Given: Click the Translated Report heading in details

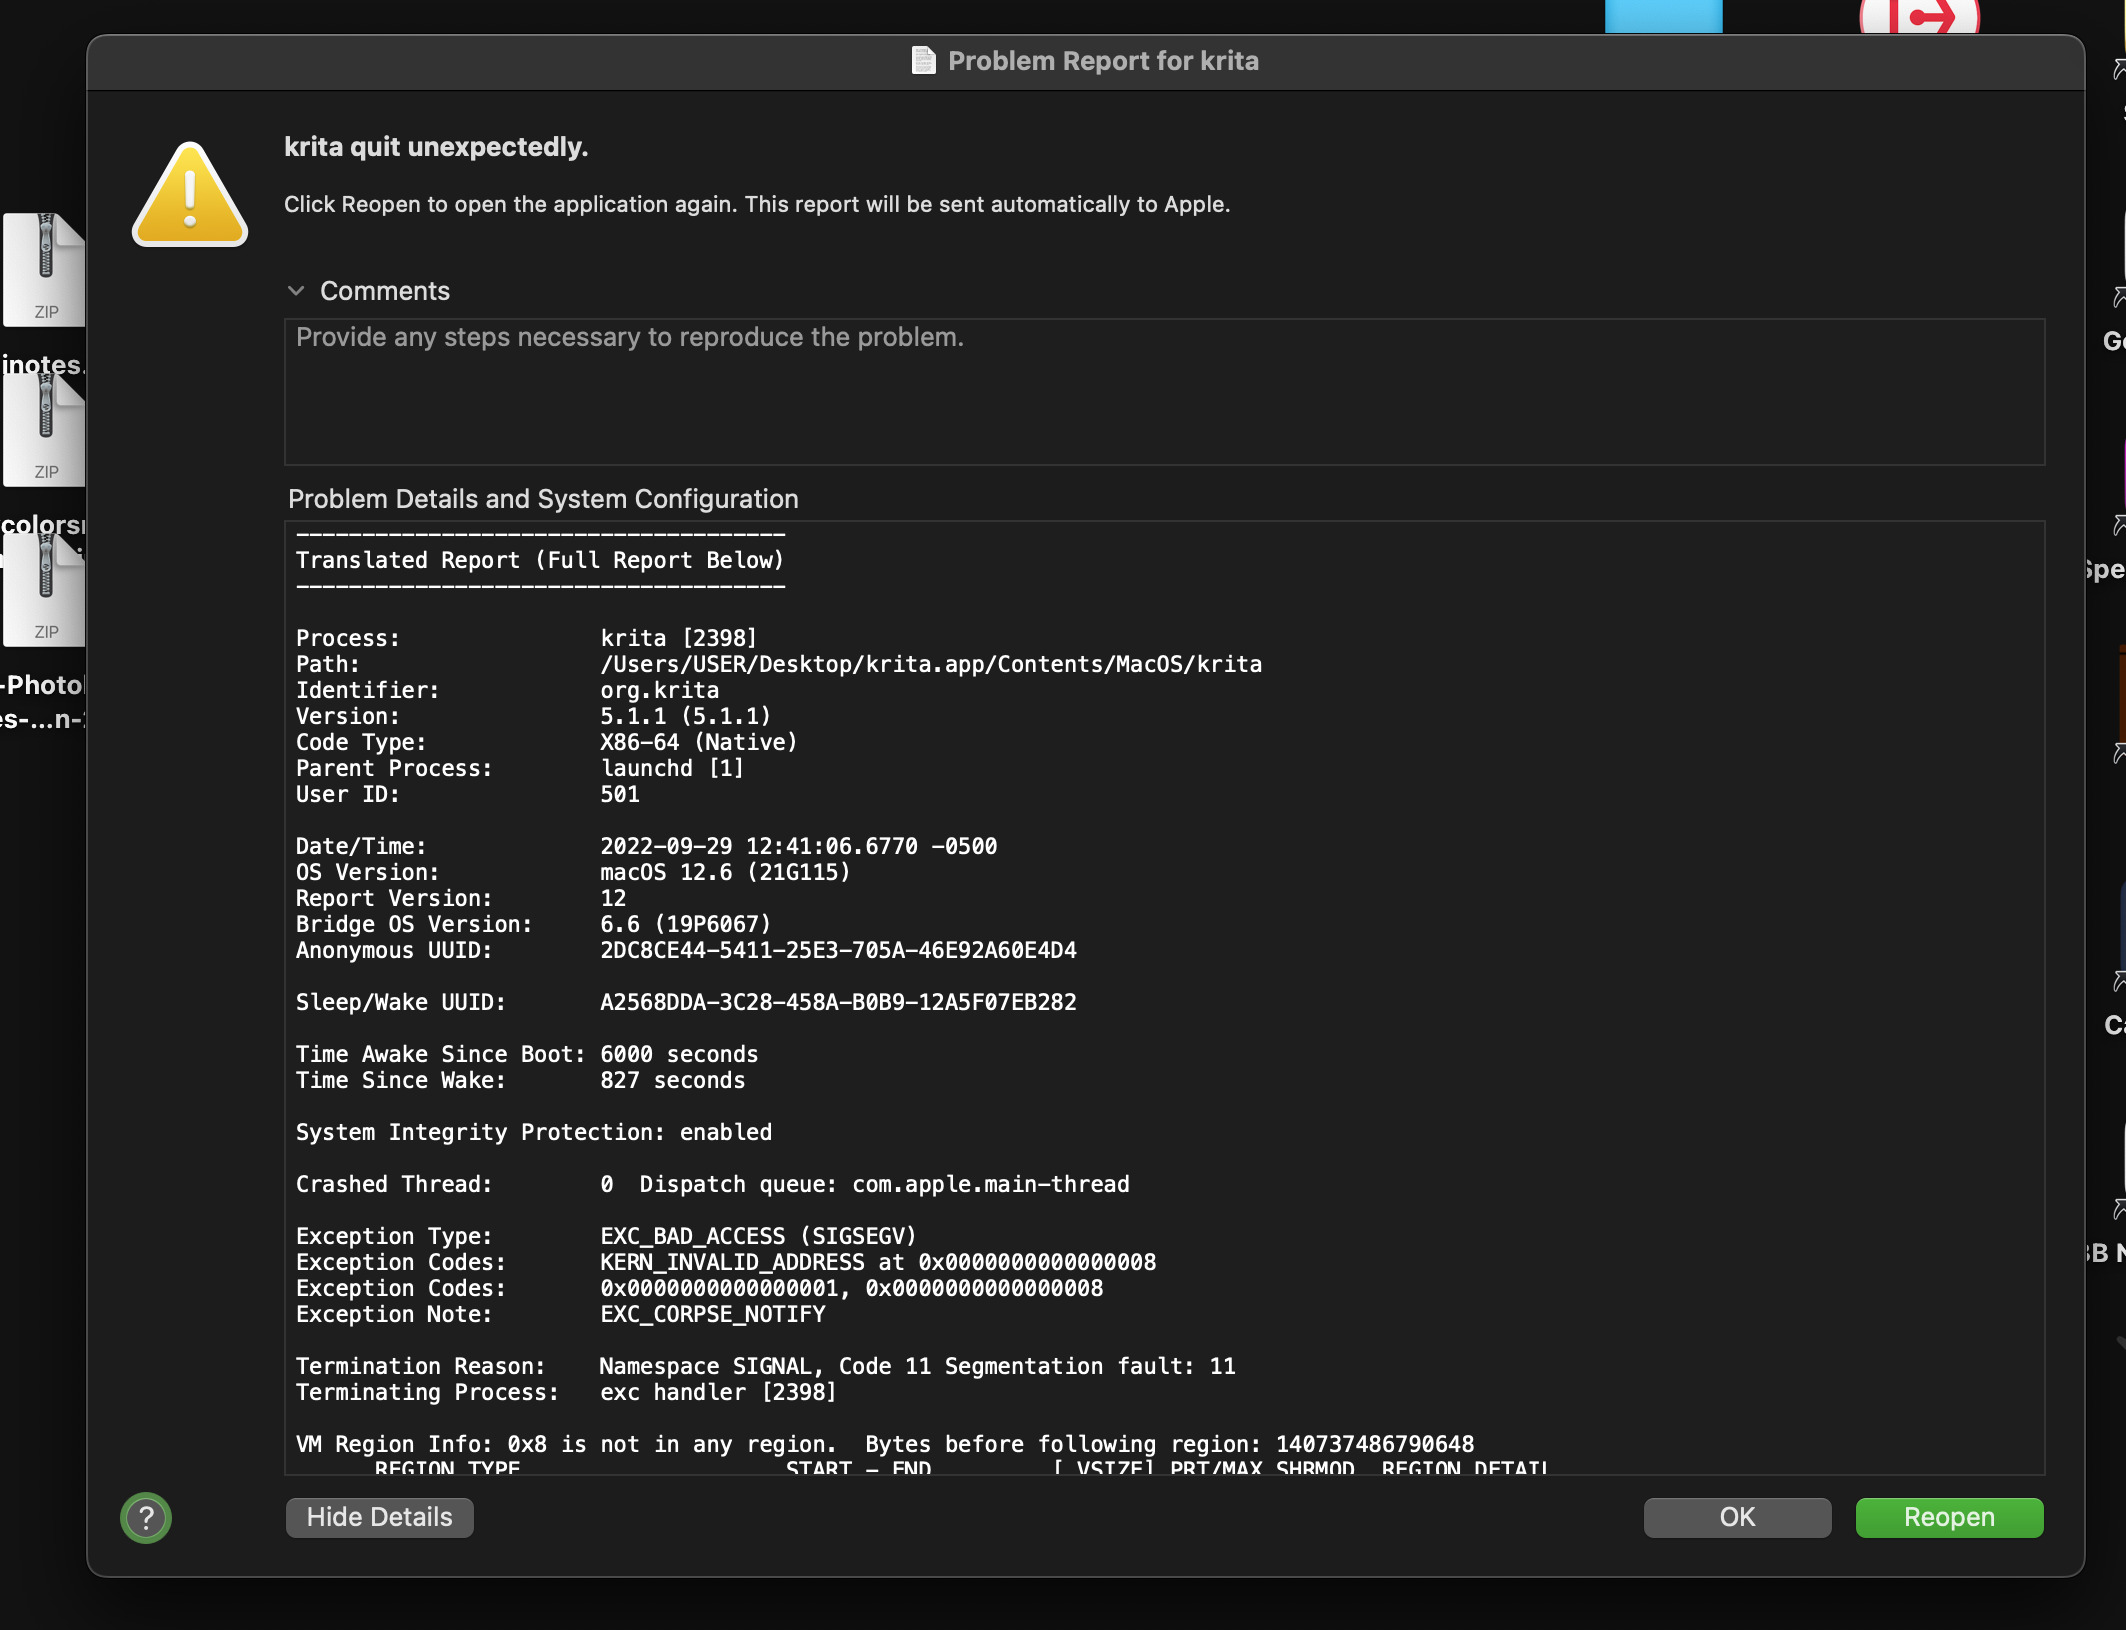Looking at the screenshot, I should tap(540, 560).
